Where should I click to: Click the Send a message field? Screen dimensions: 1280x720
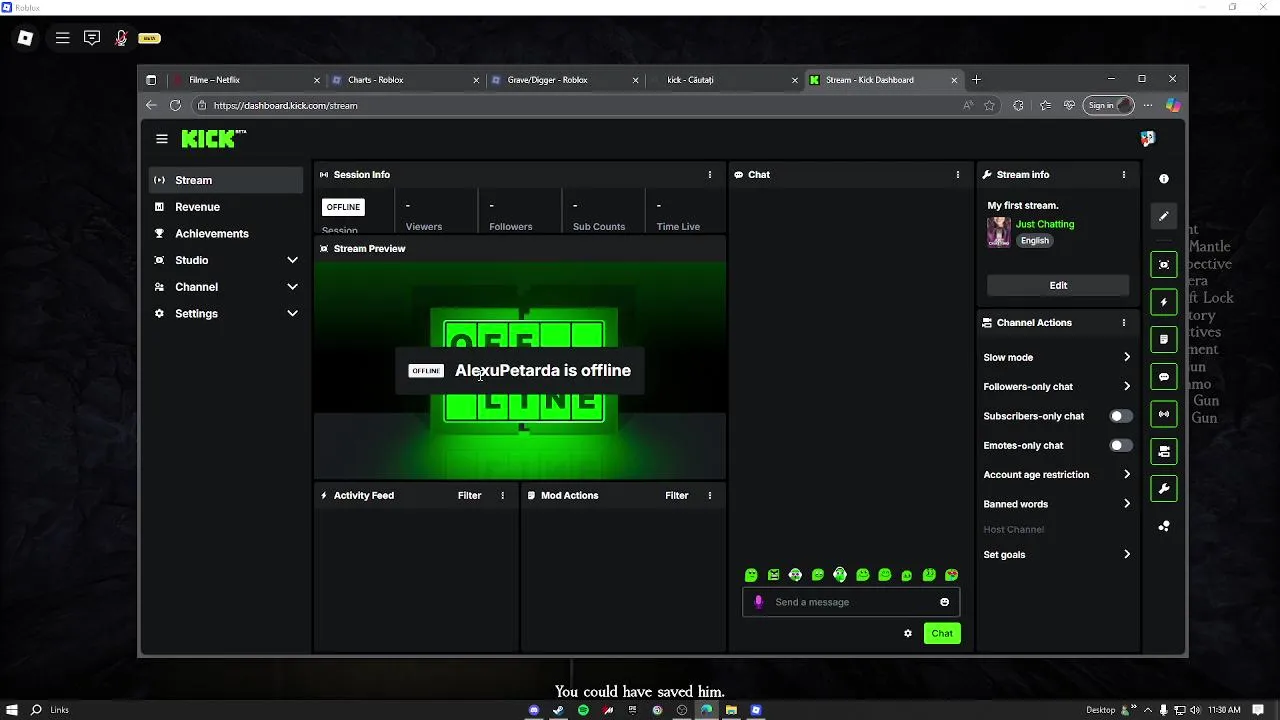coord(851,602)
